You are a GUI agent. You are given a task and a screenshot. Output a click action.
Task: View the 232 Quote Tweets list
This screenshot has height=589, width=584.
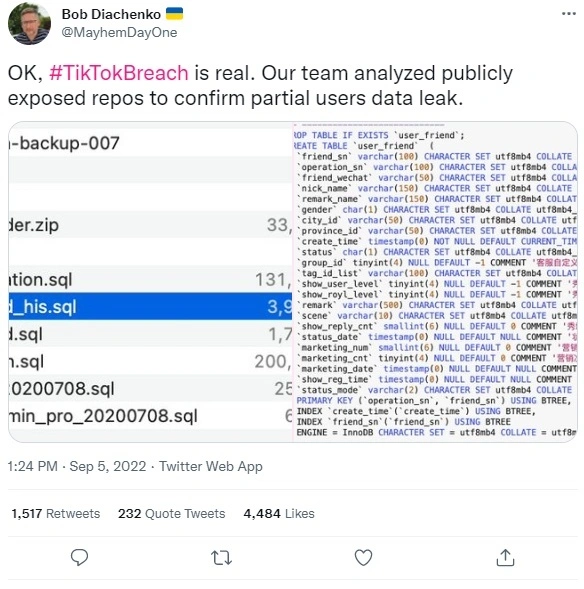172,513
